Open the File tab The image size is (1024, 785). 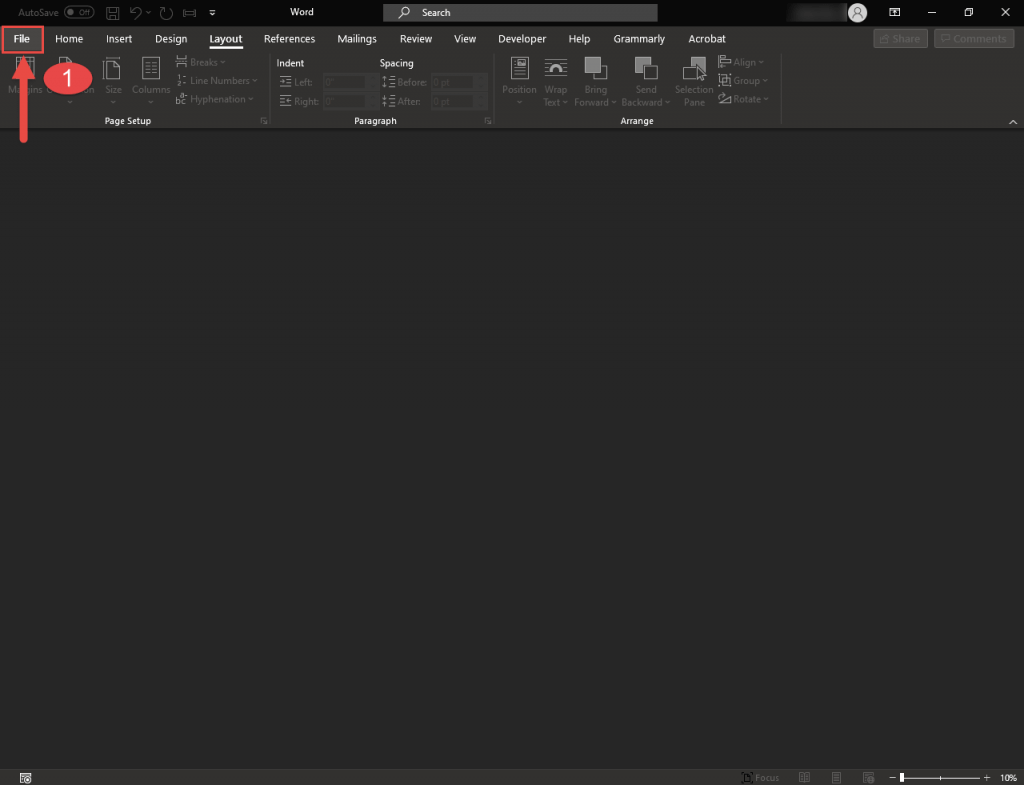[x=22, y=39]
